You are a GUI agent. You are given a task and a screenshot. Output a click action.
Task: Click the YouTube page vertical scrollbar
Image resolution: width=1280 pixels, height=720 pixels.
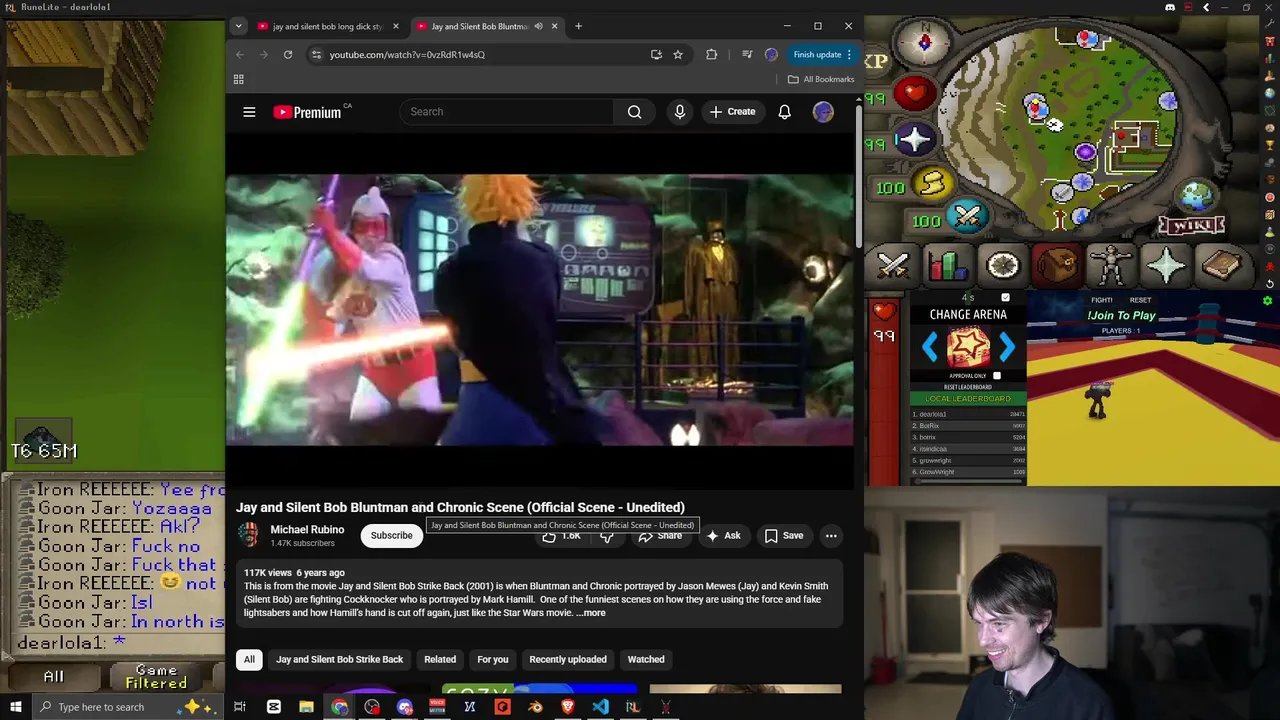click(859, 175)
